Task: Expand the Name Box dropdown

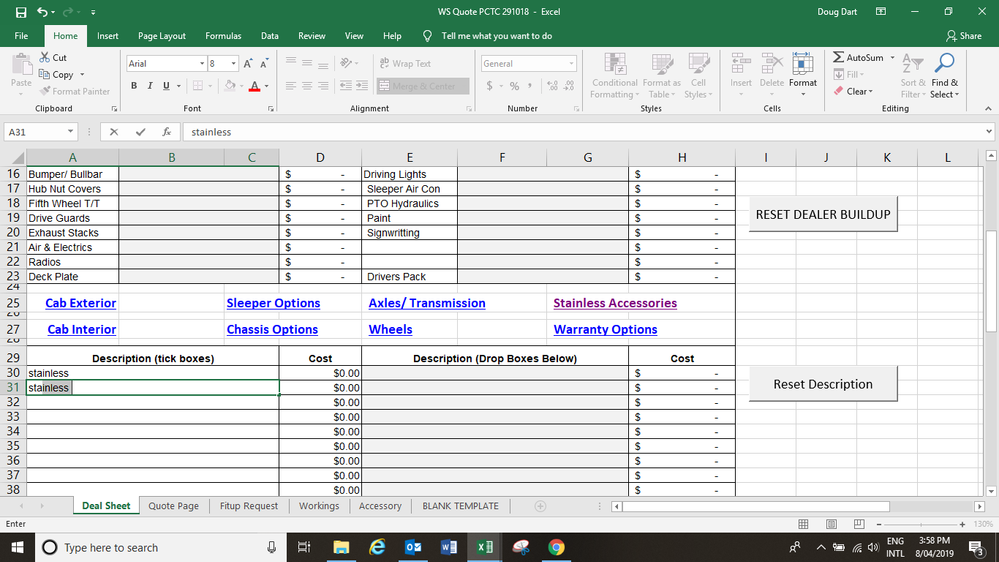Action: pyautogui.click(x=70, y=132)
